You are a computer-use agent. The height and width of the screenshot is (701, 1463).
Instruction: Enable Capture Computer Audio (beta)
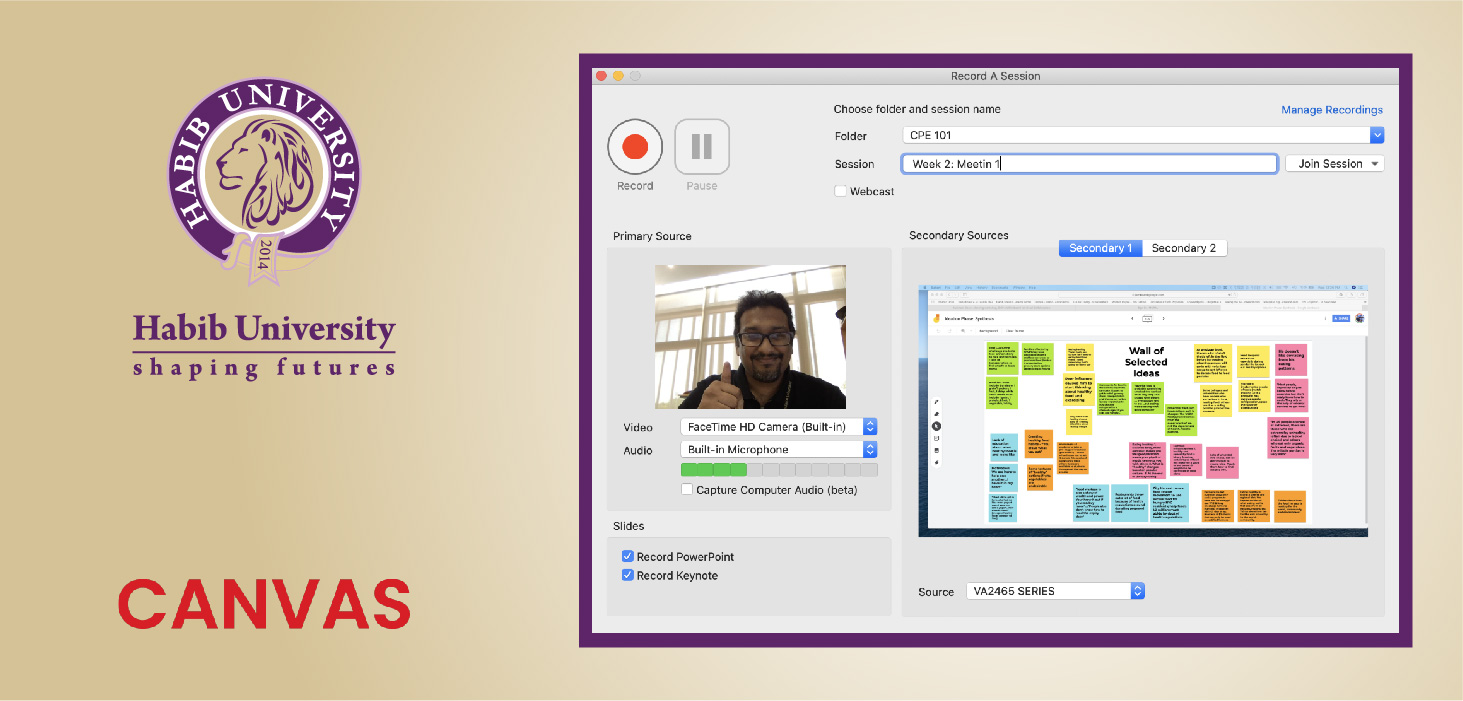pos(687,490)
